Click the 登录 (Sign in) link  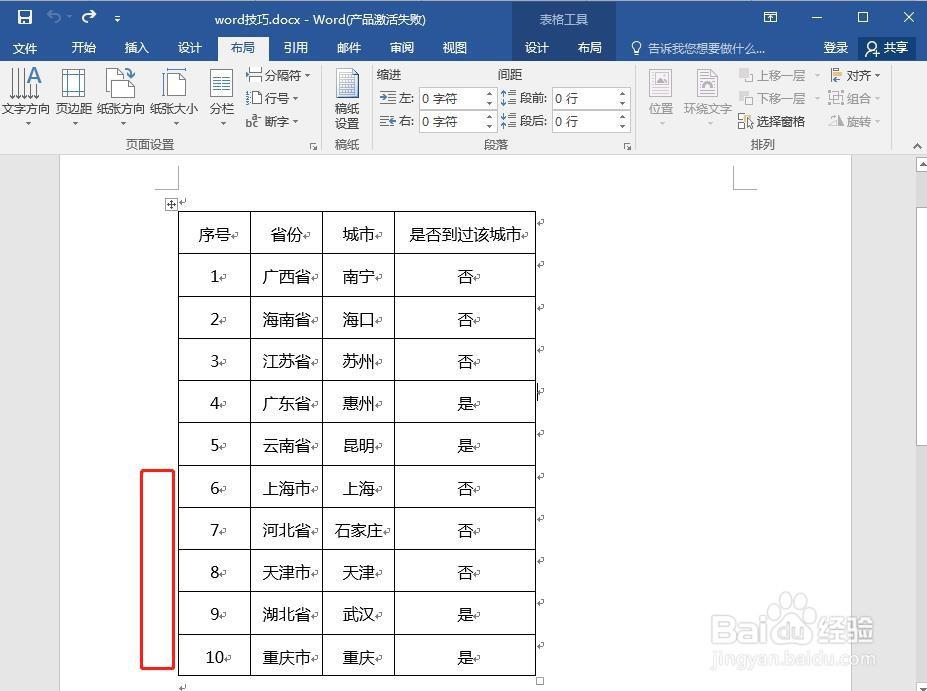835,47
